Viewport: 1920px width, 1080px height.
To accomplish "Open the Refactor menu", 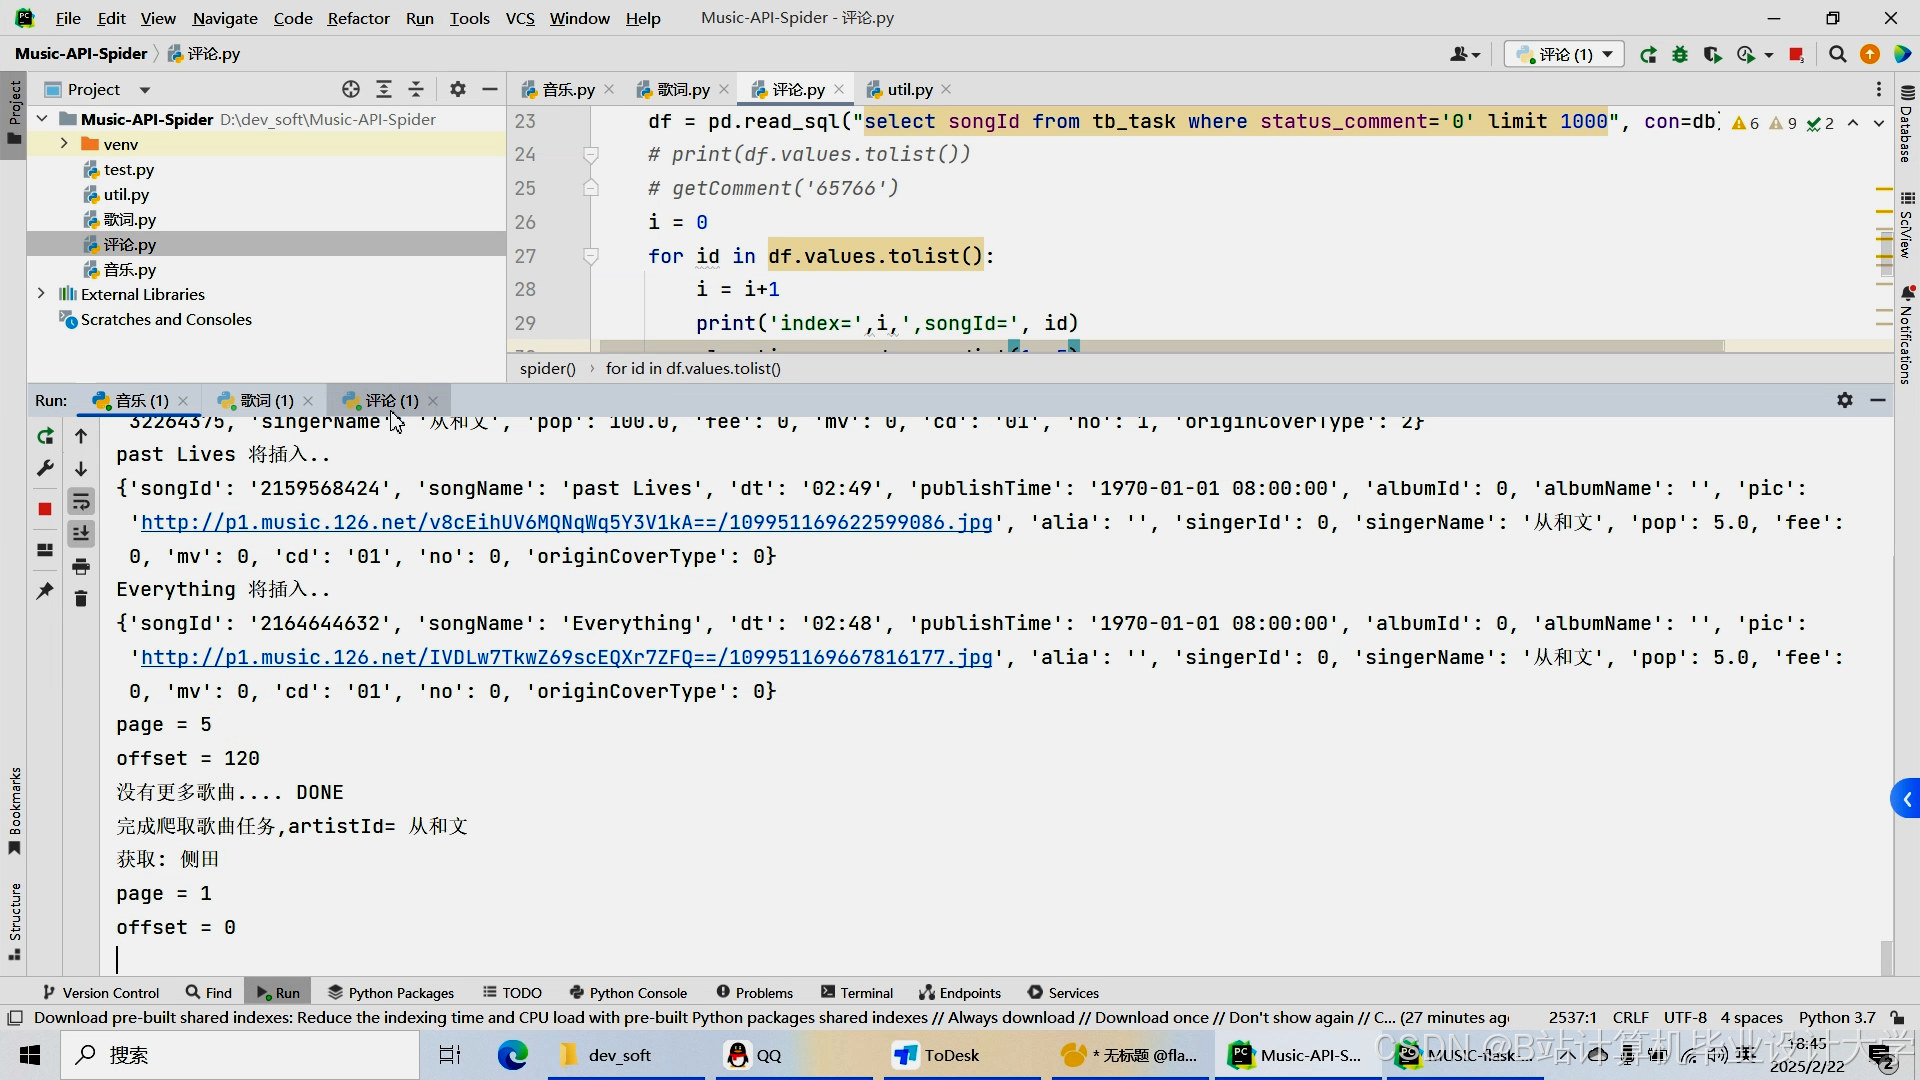I will click(x=358, y=18).
